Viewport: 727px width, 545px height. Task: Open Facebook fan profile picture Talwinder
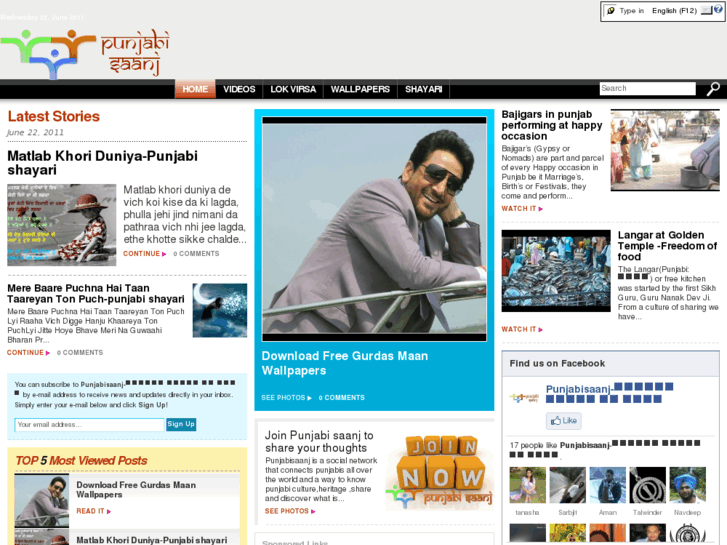pos(648,485)
